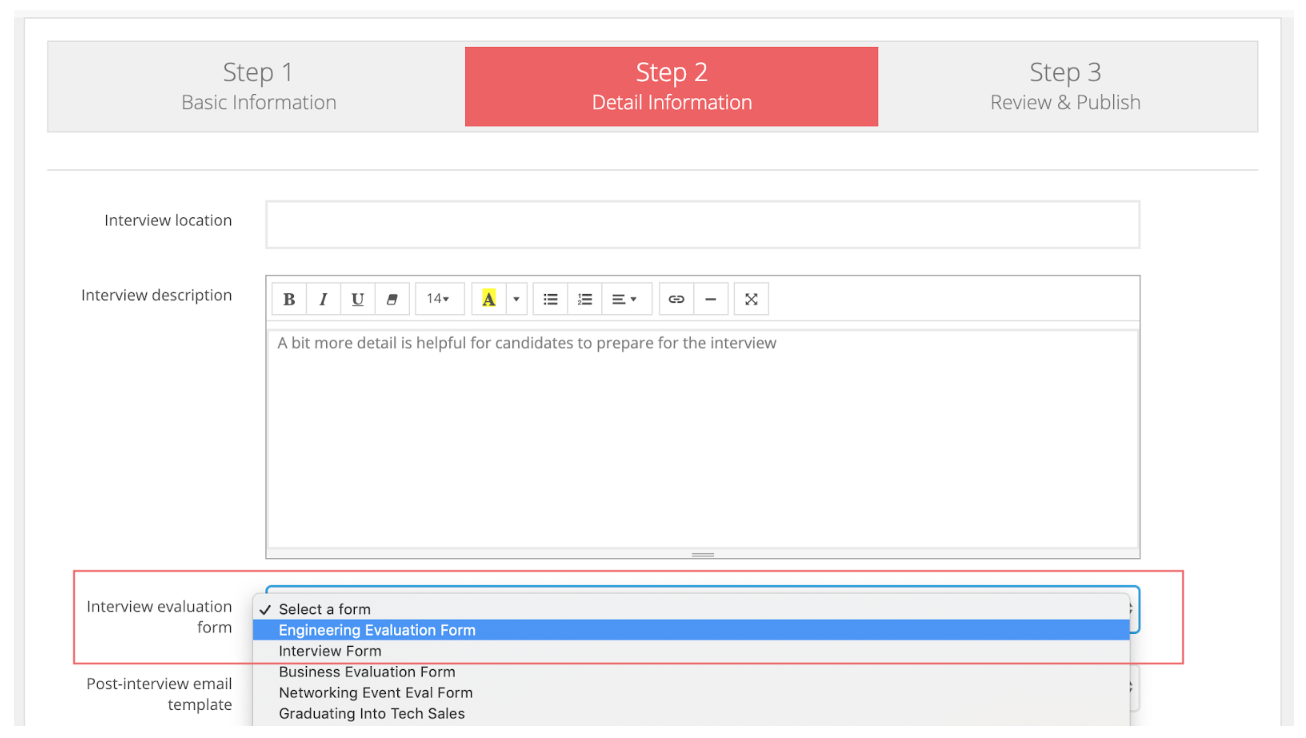Go to Step 3 Review & Publish
The width and height of the screenshot is (1306, 738).
pyautogui.click(x=1065, y=86)
